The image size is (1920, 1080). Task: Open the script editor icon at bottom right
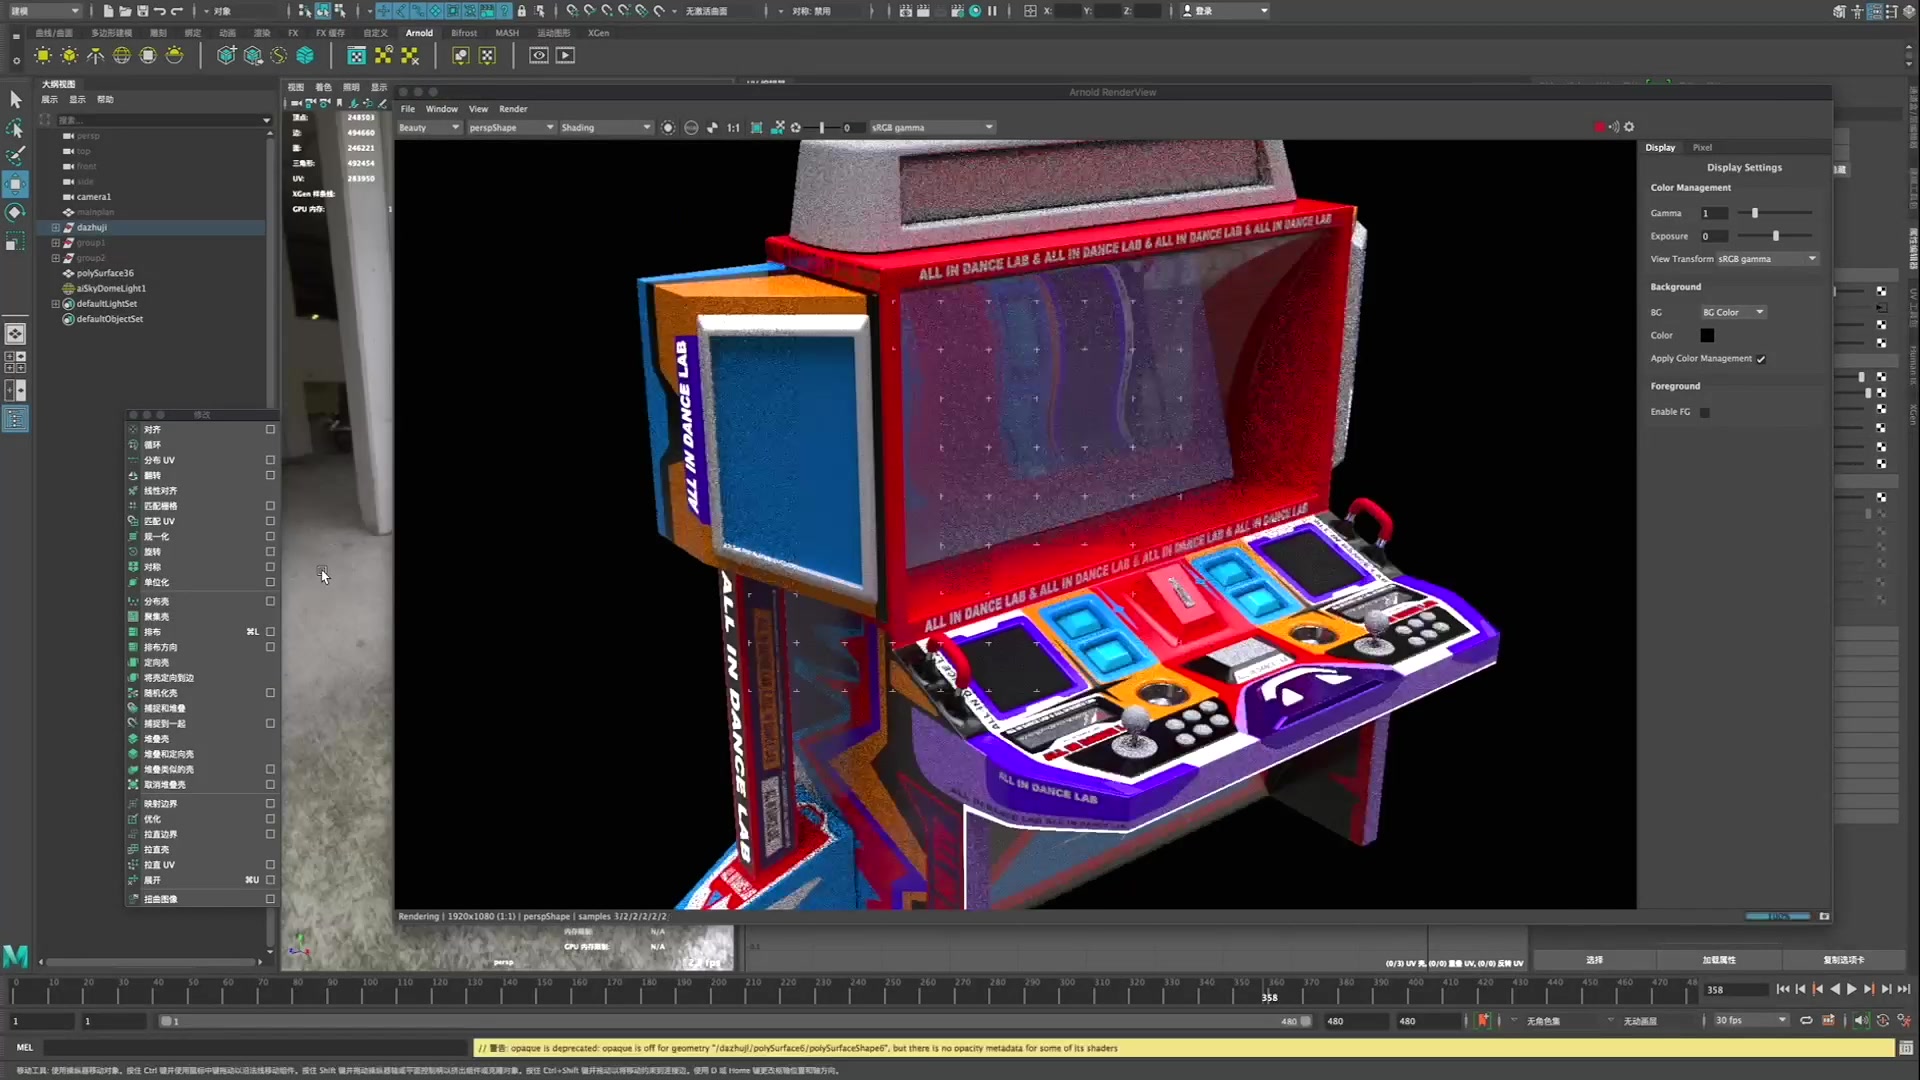[1906, 1048]
